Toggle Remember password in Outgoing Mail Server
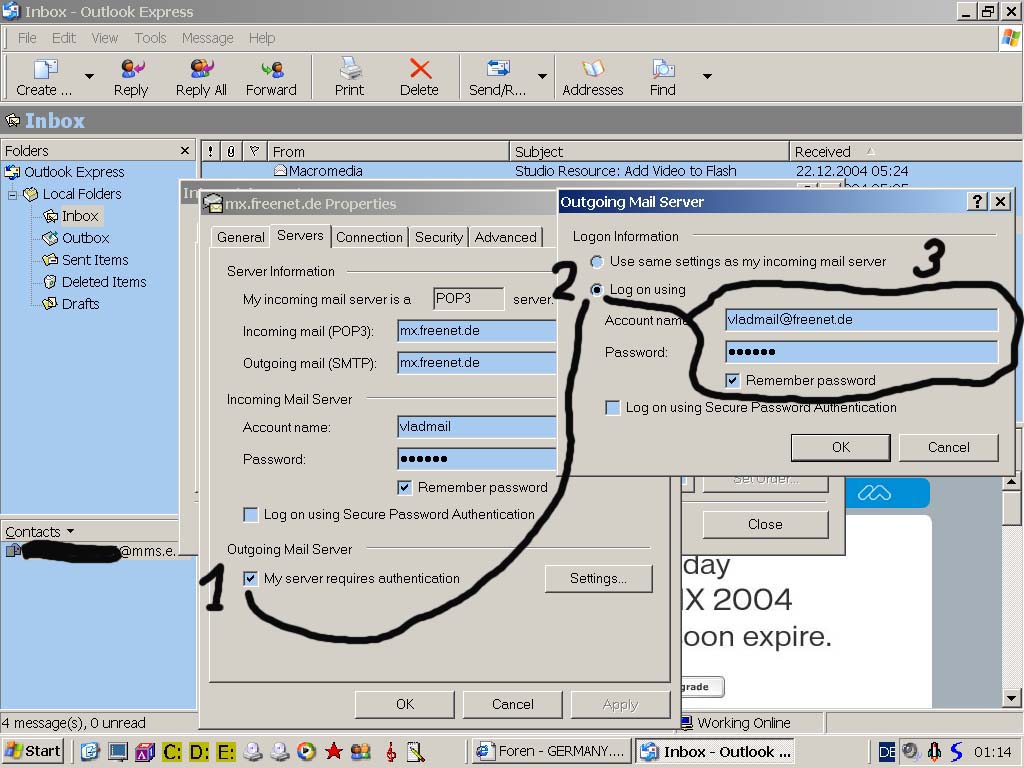This screenshot has height=768, width=1024. pos(733,381)
